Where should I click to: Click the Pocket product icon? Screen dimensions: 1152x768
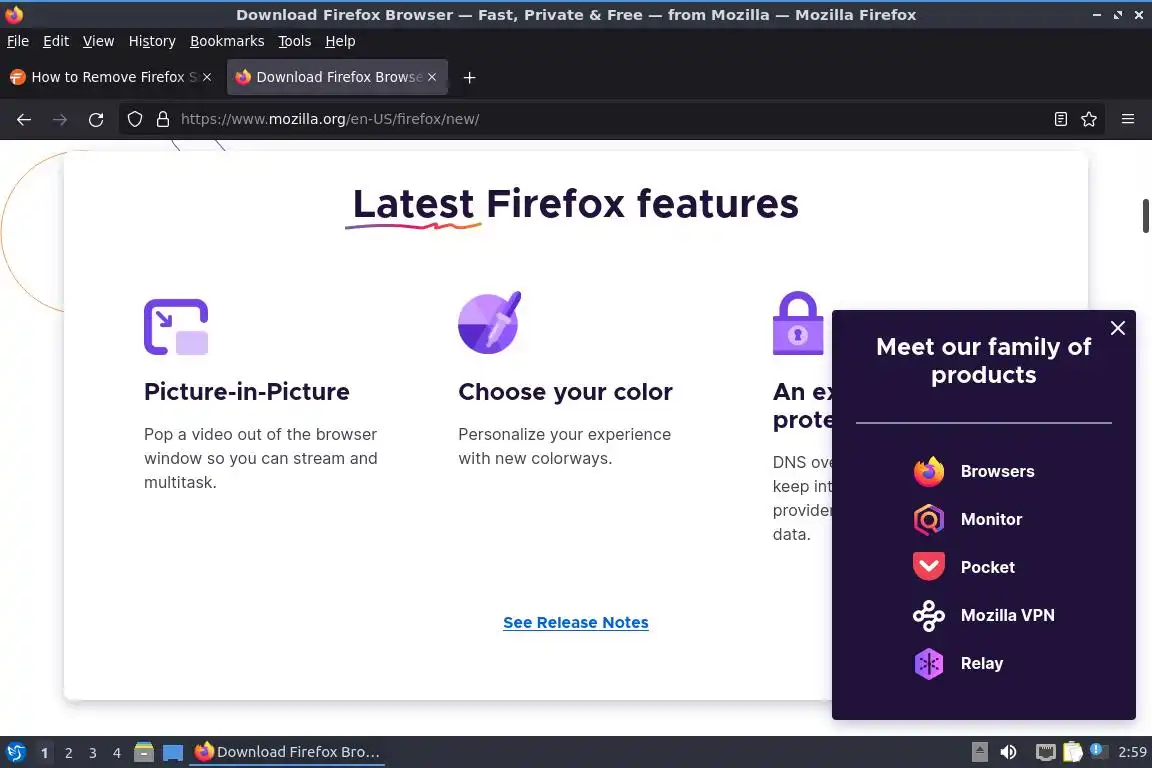[929, 567]
